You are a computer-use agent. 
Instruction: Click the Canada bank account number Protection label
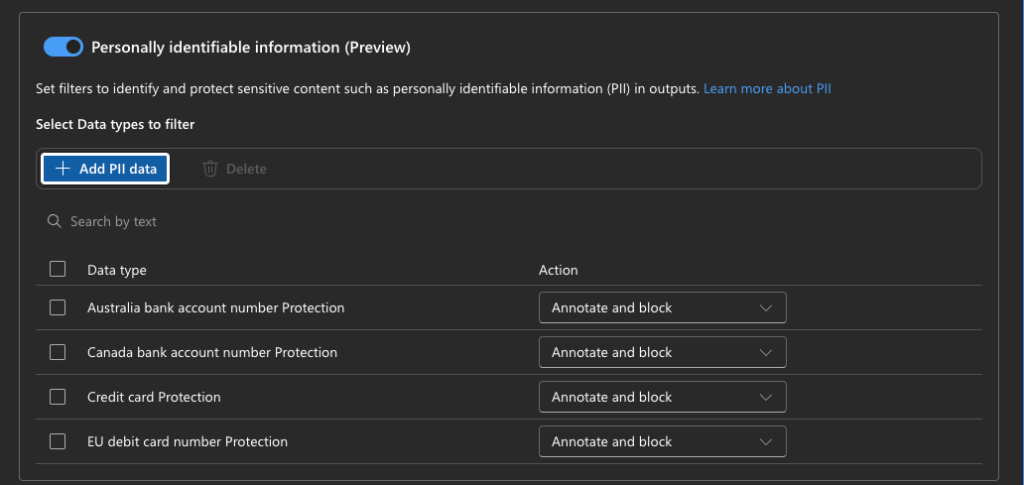point(212,352)
